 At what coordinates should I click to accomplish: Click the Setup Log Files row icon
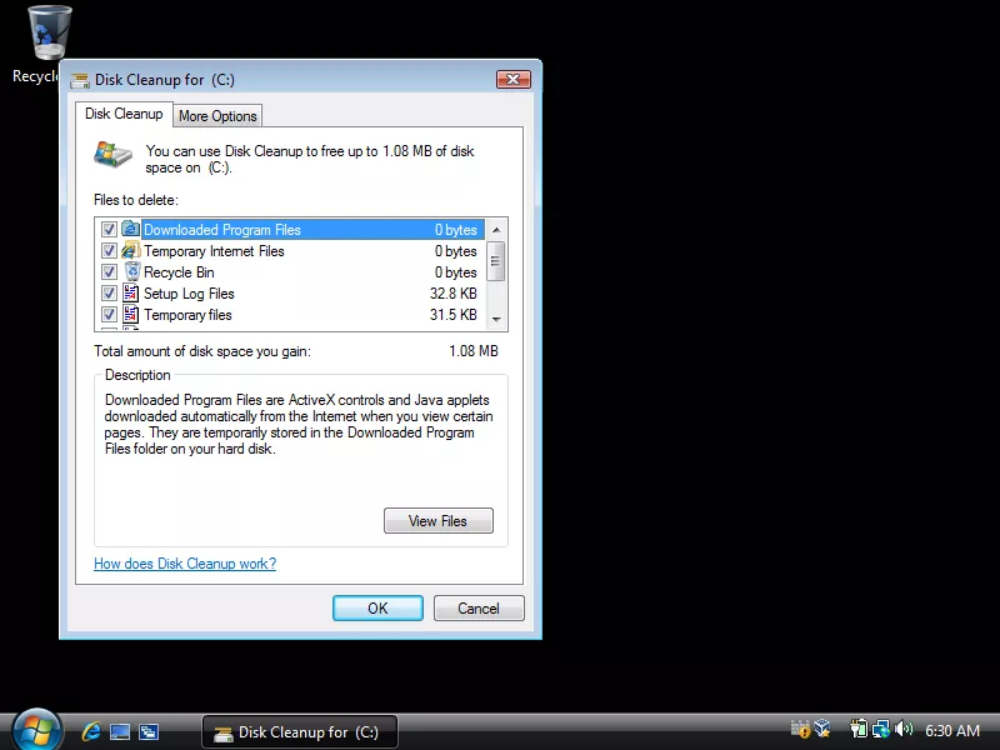point(131,293)
